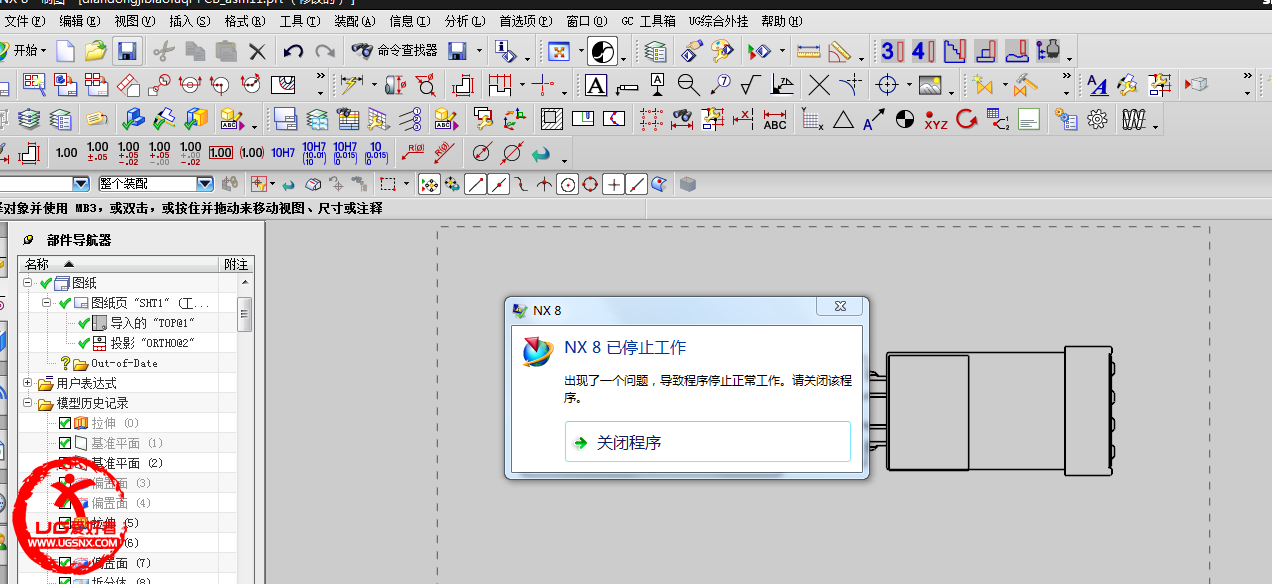Open a file with the folder icon
Image resolution: width=1272 pixels, height=584 pixels.
[95, 50]
